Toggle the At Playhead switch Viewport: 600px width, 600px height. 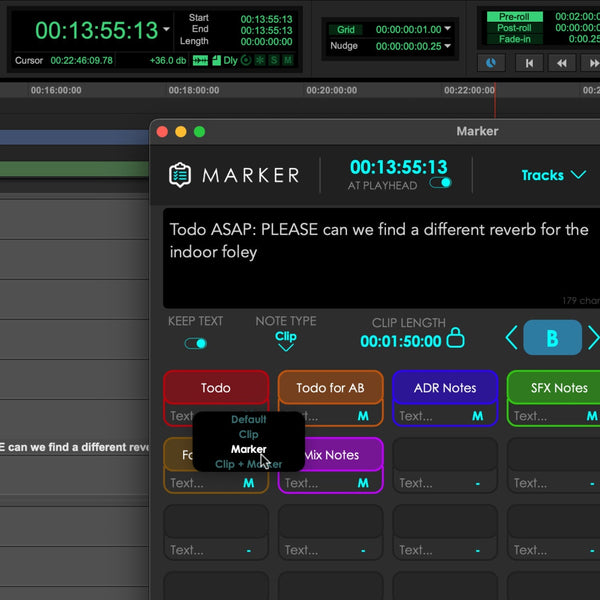440,183
